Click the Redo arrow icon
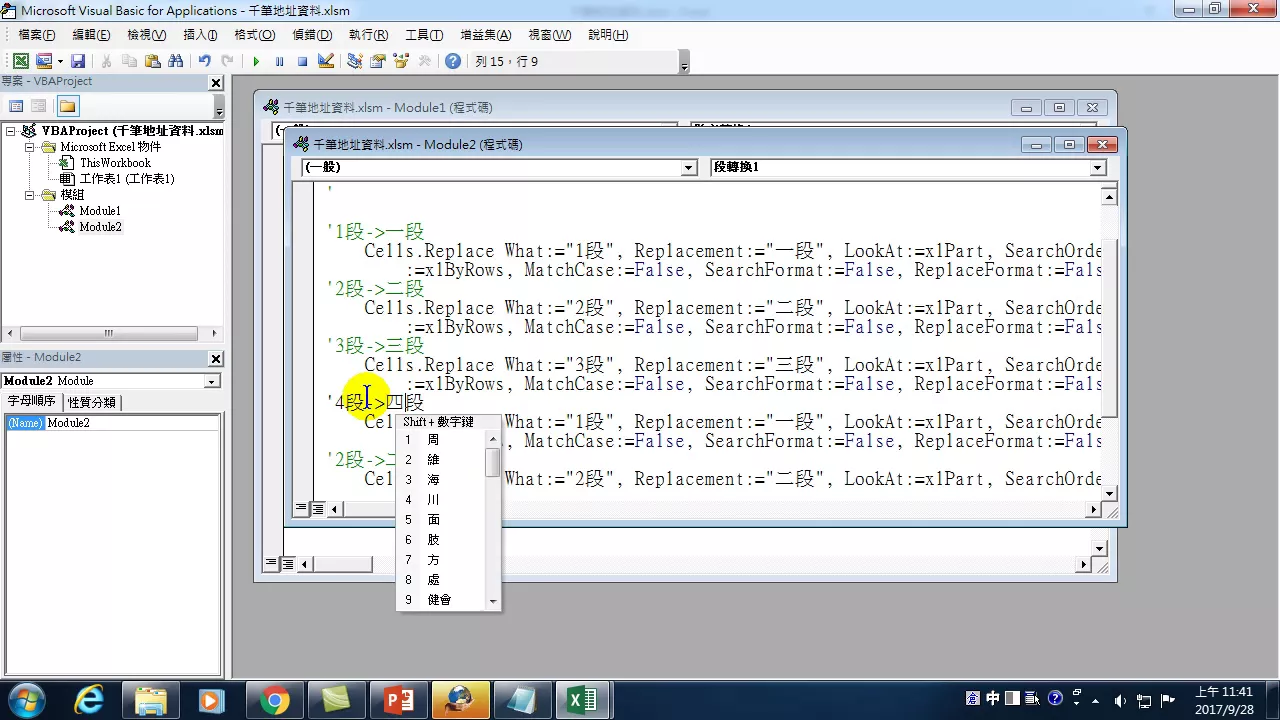 [228, 61]
